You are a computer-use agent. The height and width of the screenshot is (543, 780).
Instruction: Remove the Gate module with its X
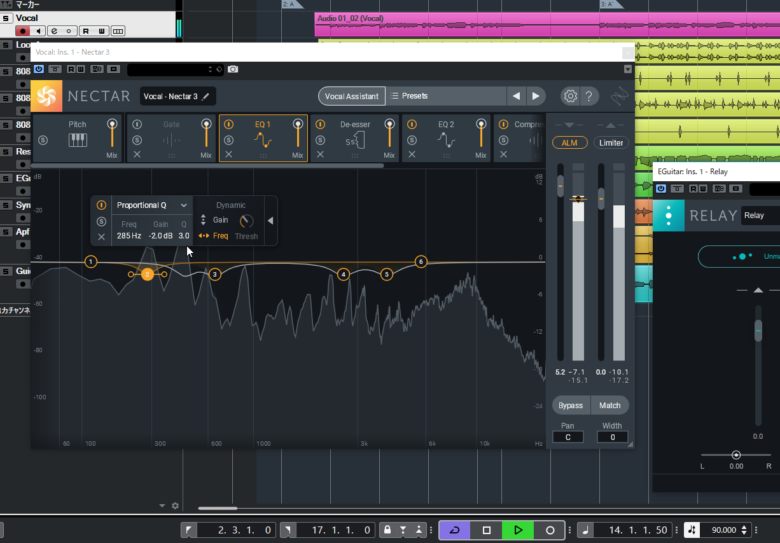coord(137,155)
